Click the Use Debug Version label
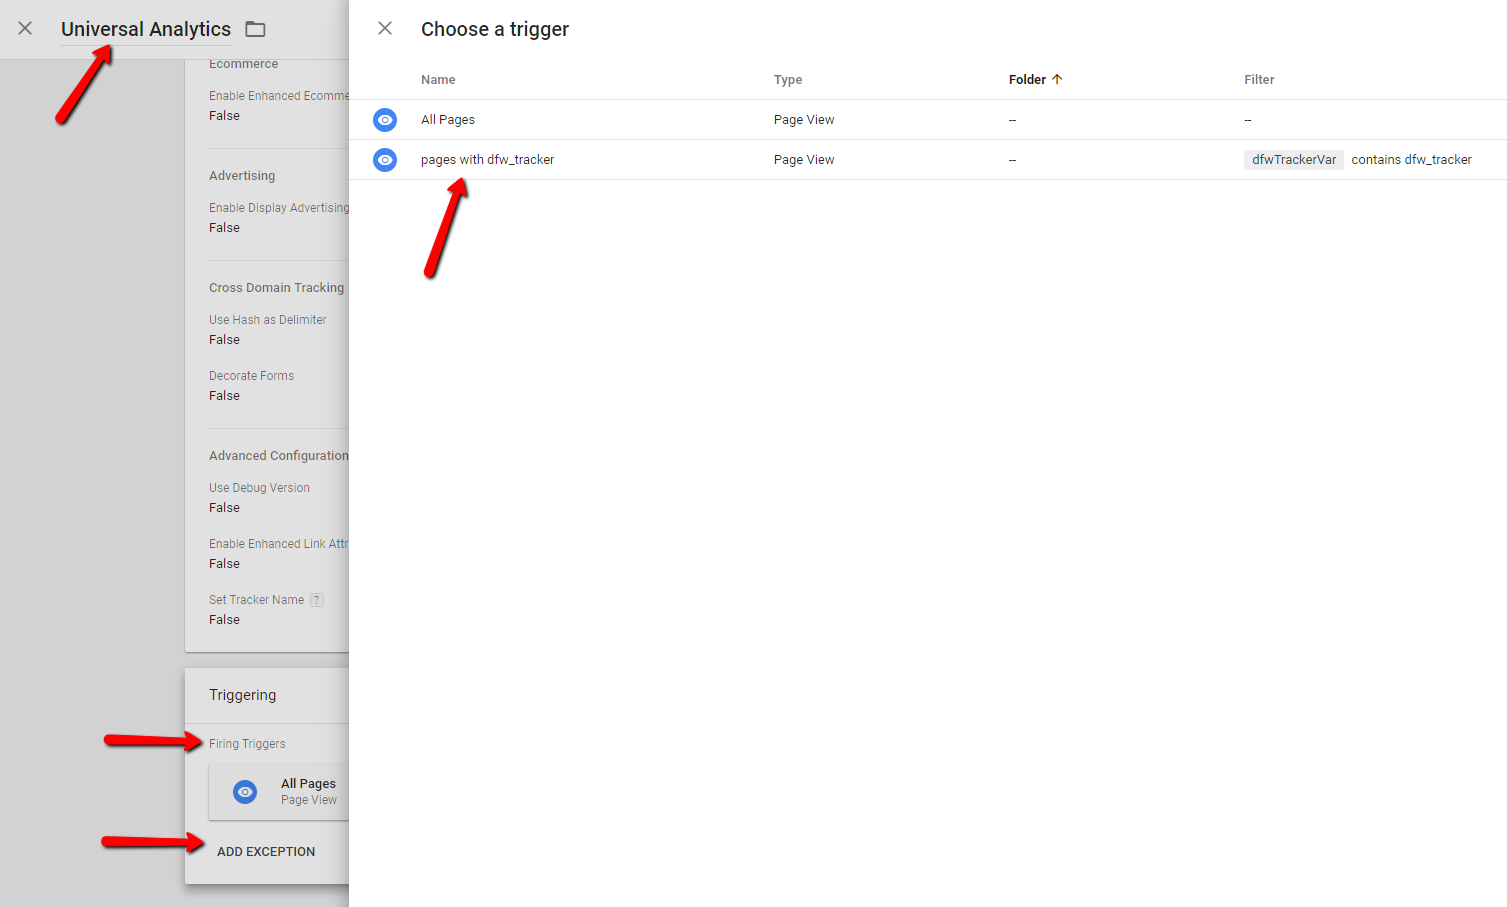The image size is (1507, 907). (x=259, y=488)
